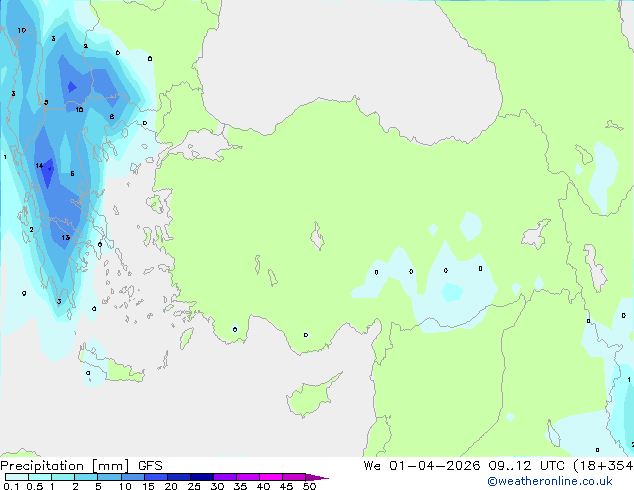Click the 14 mm value on the map
634x490 pixels.
pyautogui.click(x=39, y=166)
